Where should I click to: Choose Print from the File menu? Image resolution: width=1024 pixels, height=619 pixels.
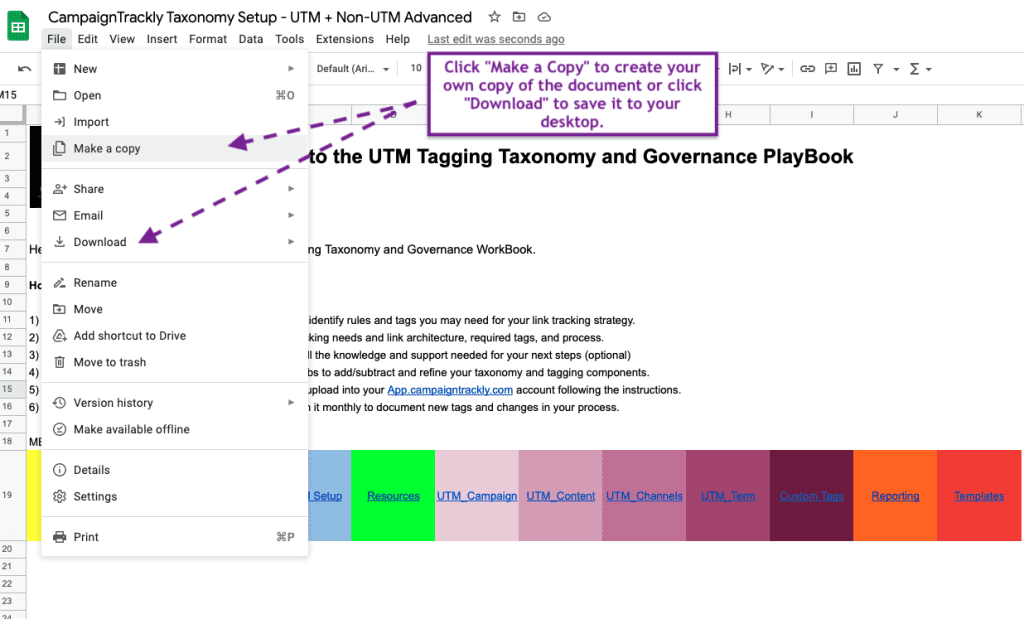pos(174,537)
